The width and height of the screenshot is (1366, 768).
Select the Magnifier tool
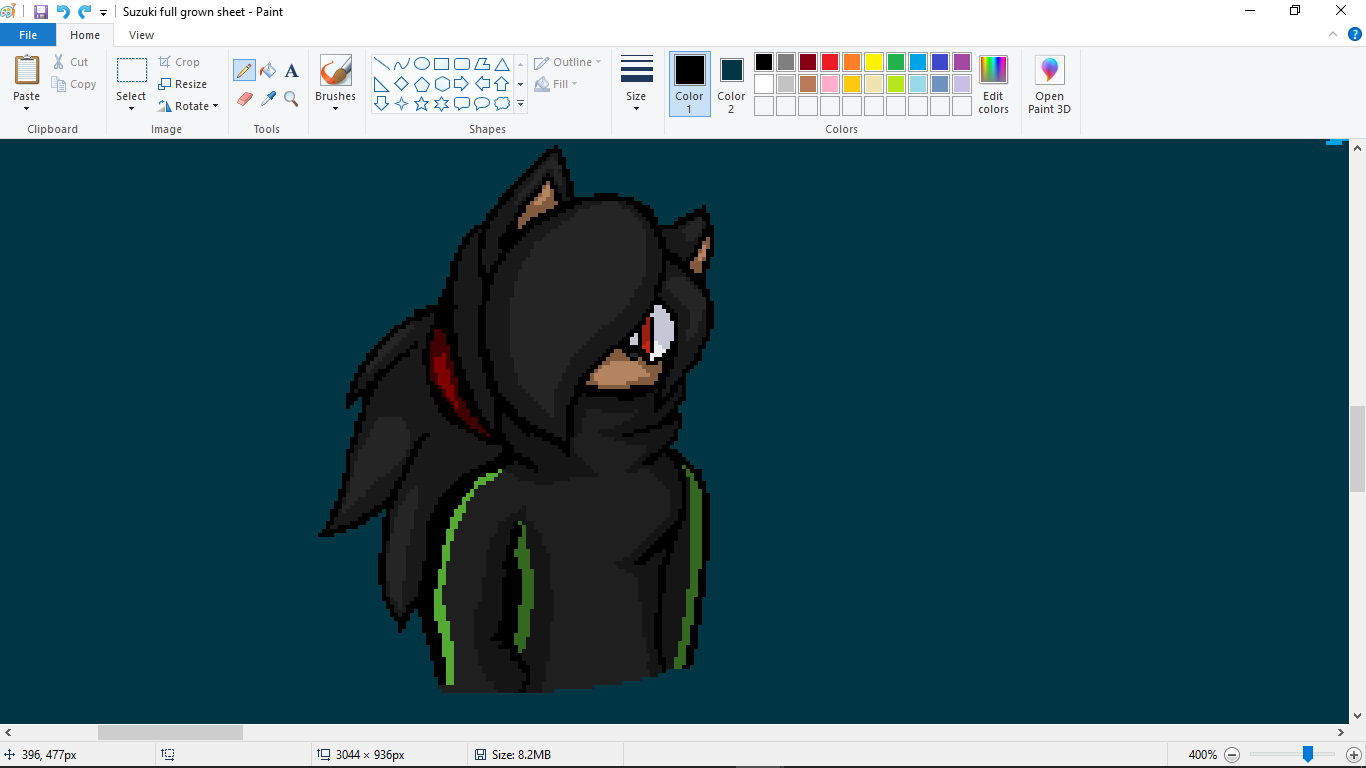point(291,98)
